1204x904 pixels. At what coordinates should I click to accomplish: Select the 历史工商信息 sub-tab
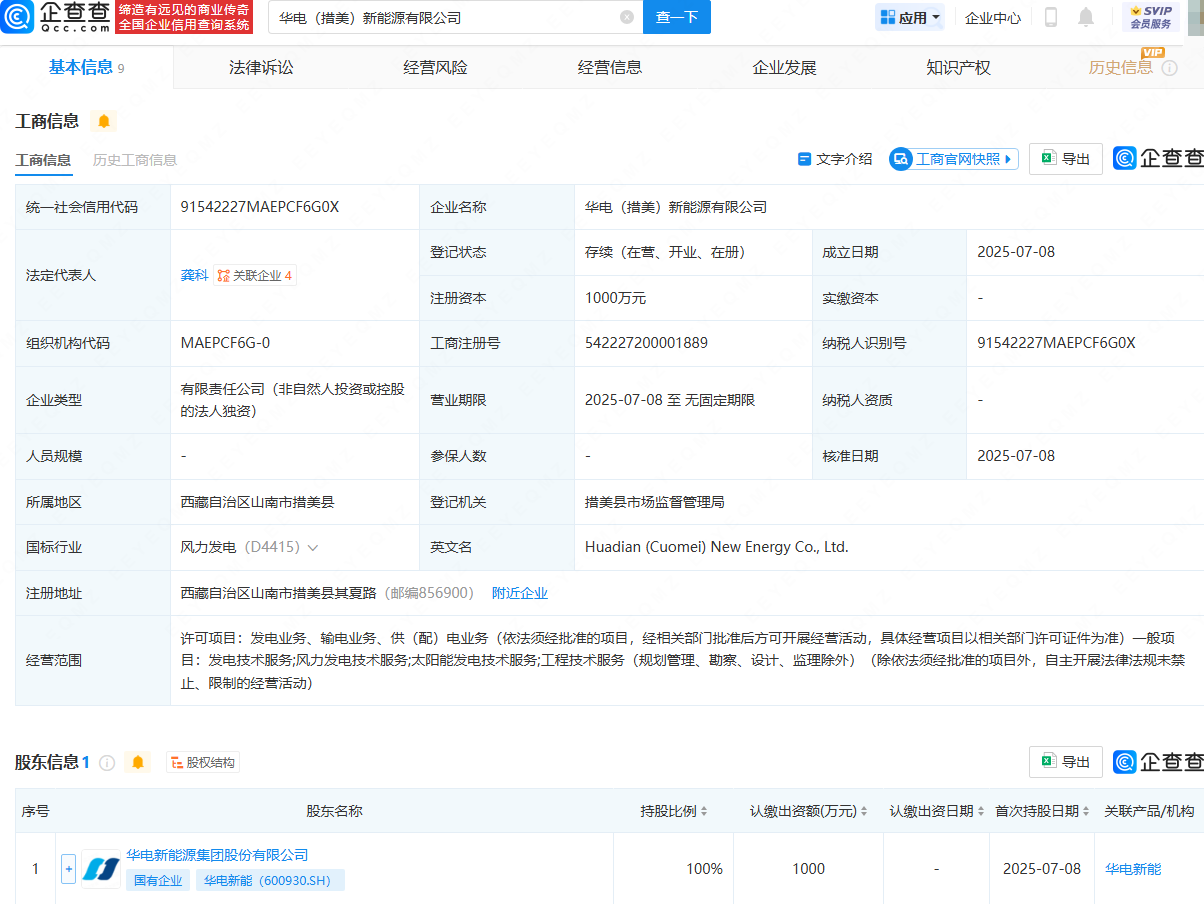pyautogui.click(x=135, y=160)
